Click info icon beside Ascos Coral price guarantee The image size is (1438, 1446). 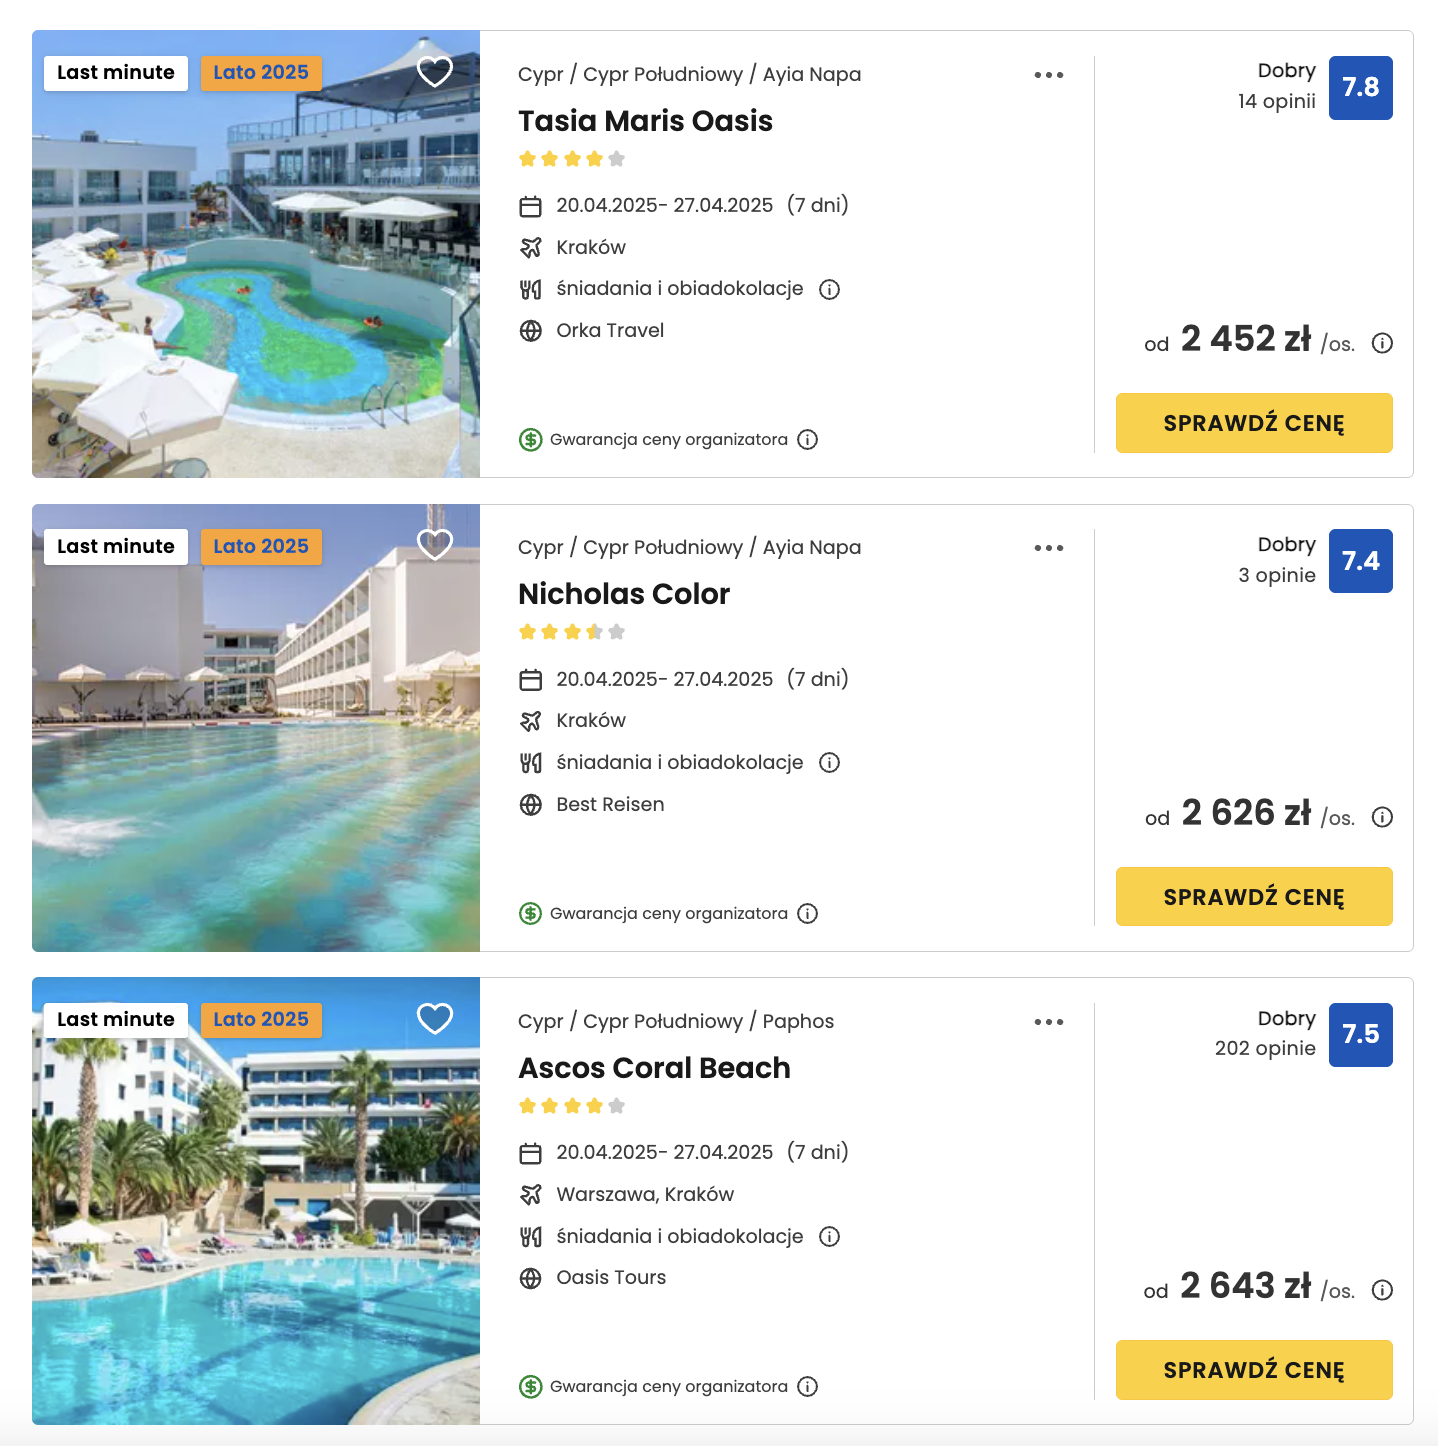pyautogui.click(x=808, y=1386)
